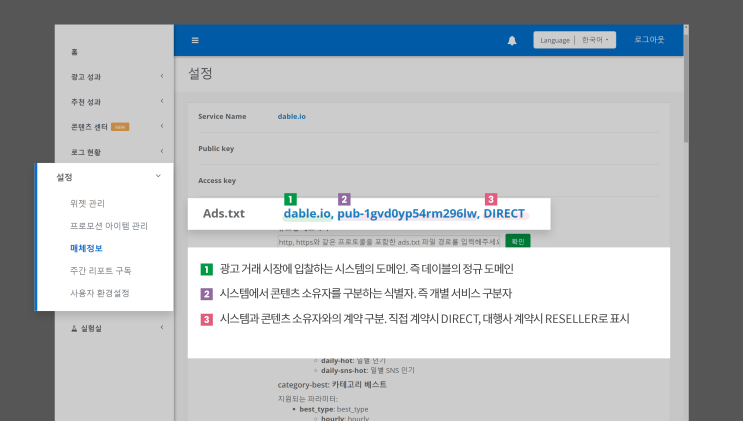Expand 로그 현황 sidebar menu
The height and width of the screenshot is (421, 743).
117,152
